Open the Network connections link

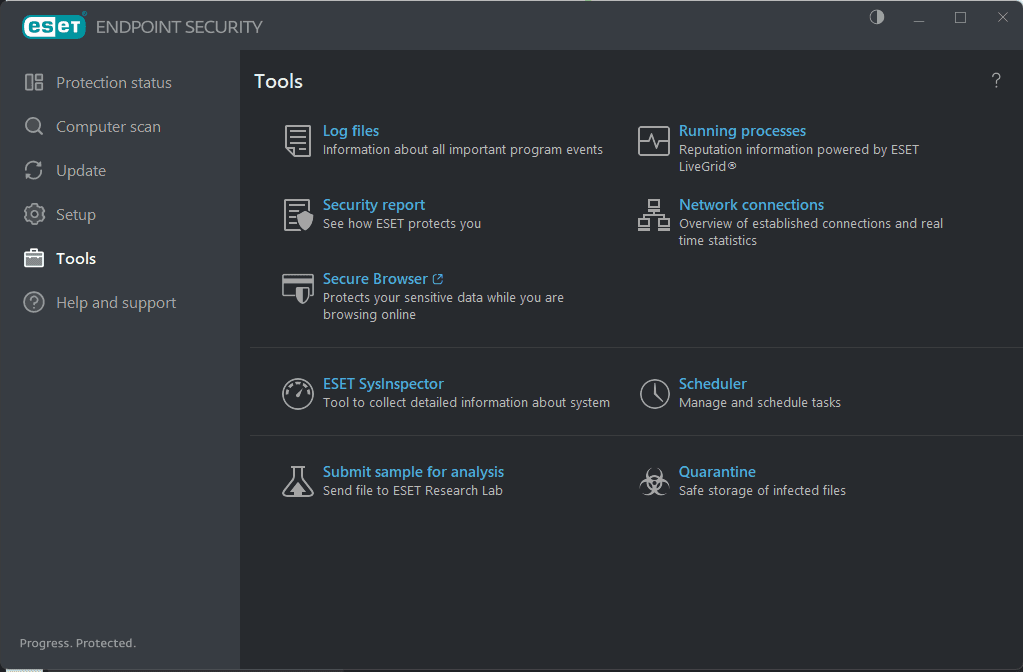point(752,205)
